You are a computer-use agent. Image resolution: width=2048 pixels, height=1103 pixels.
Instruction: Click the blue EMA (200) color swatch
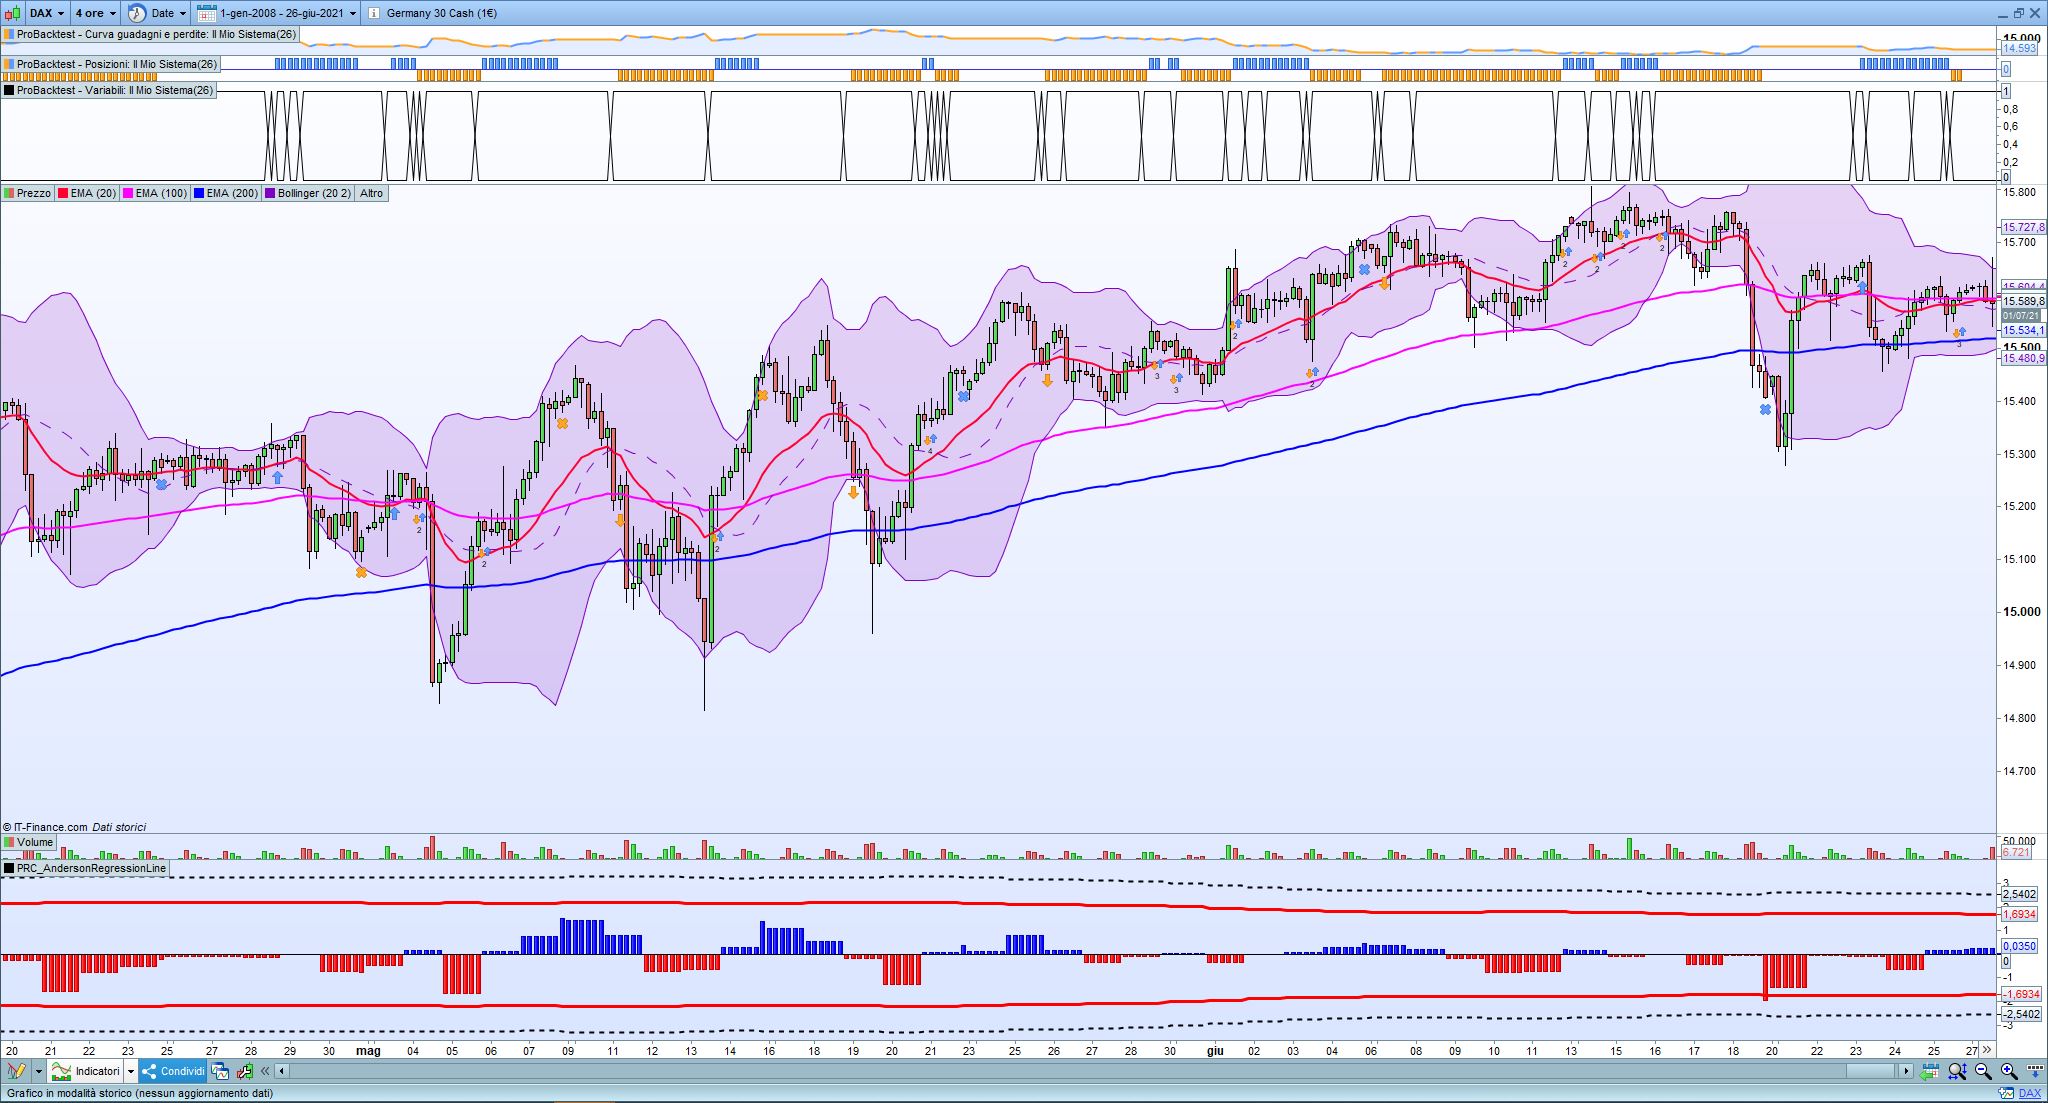200,193
